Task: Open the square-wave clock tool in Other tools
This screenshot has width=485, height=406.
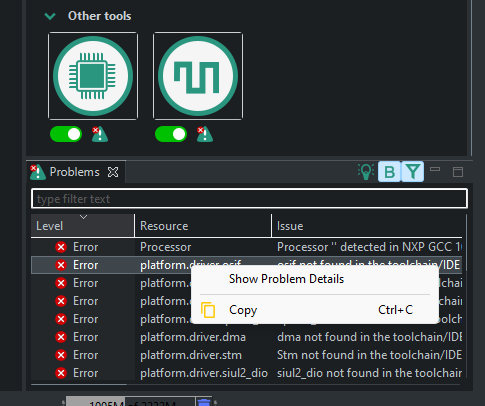Action: point(198,76)
